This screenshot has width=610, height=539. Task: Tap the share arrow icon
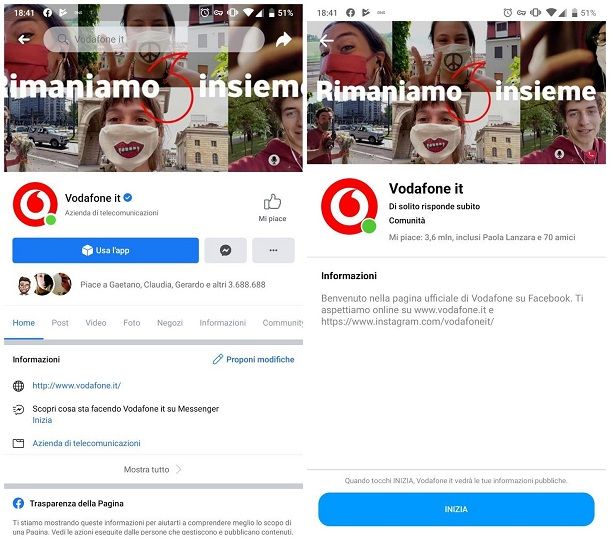point(284,39)
